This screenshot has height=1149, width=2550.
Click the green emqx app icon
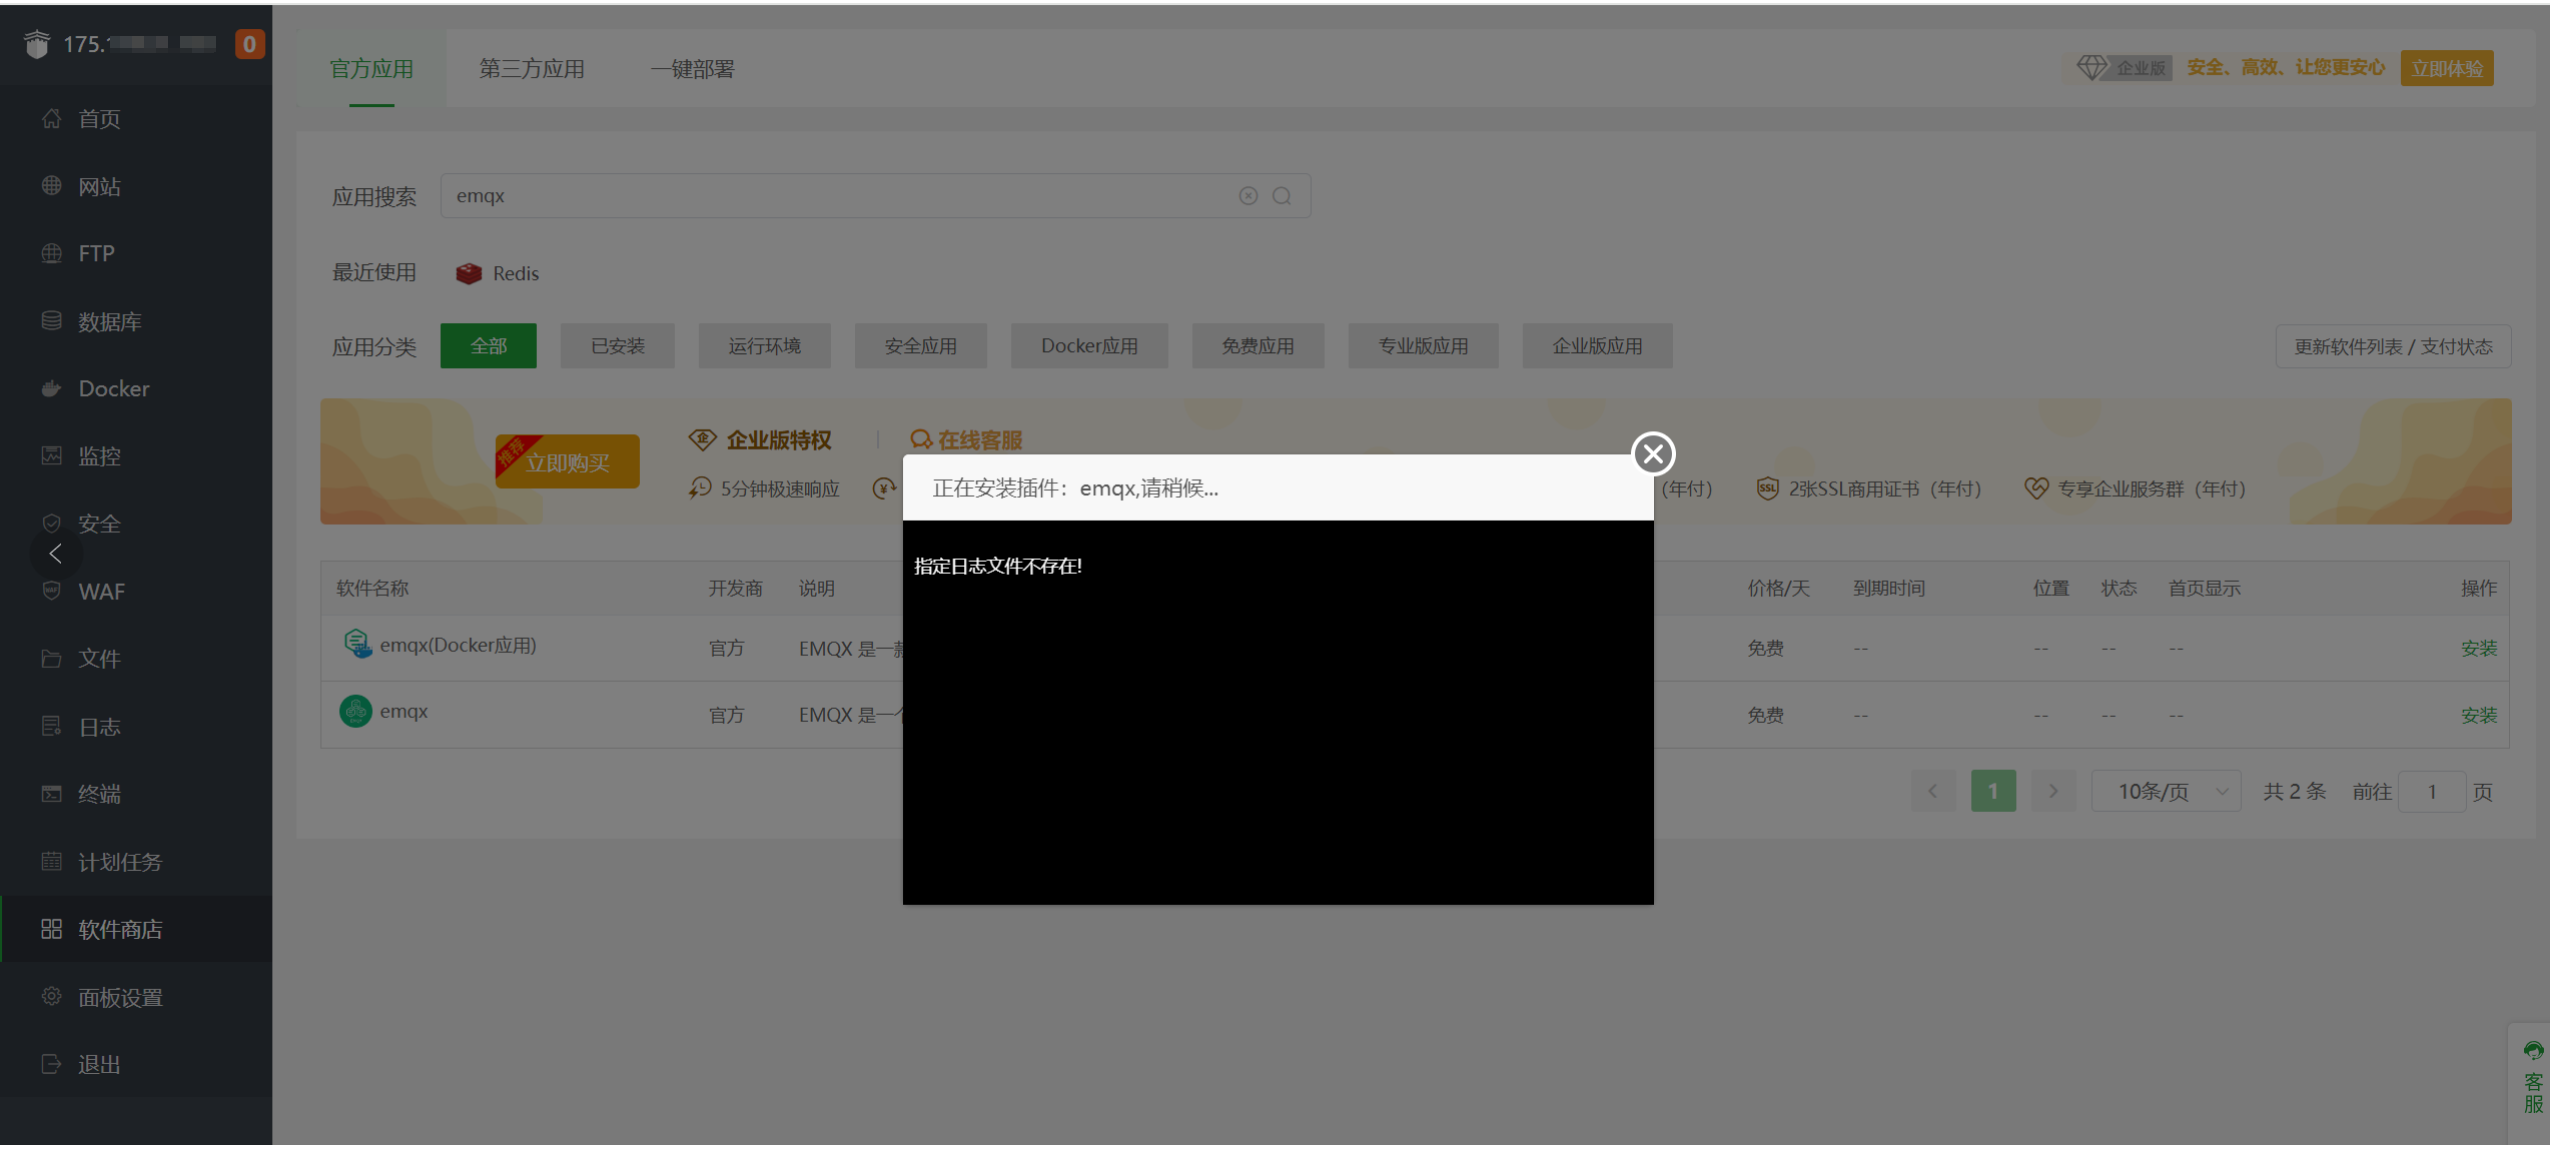tap(355, 711)
